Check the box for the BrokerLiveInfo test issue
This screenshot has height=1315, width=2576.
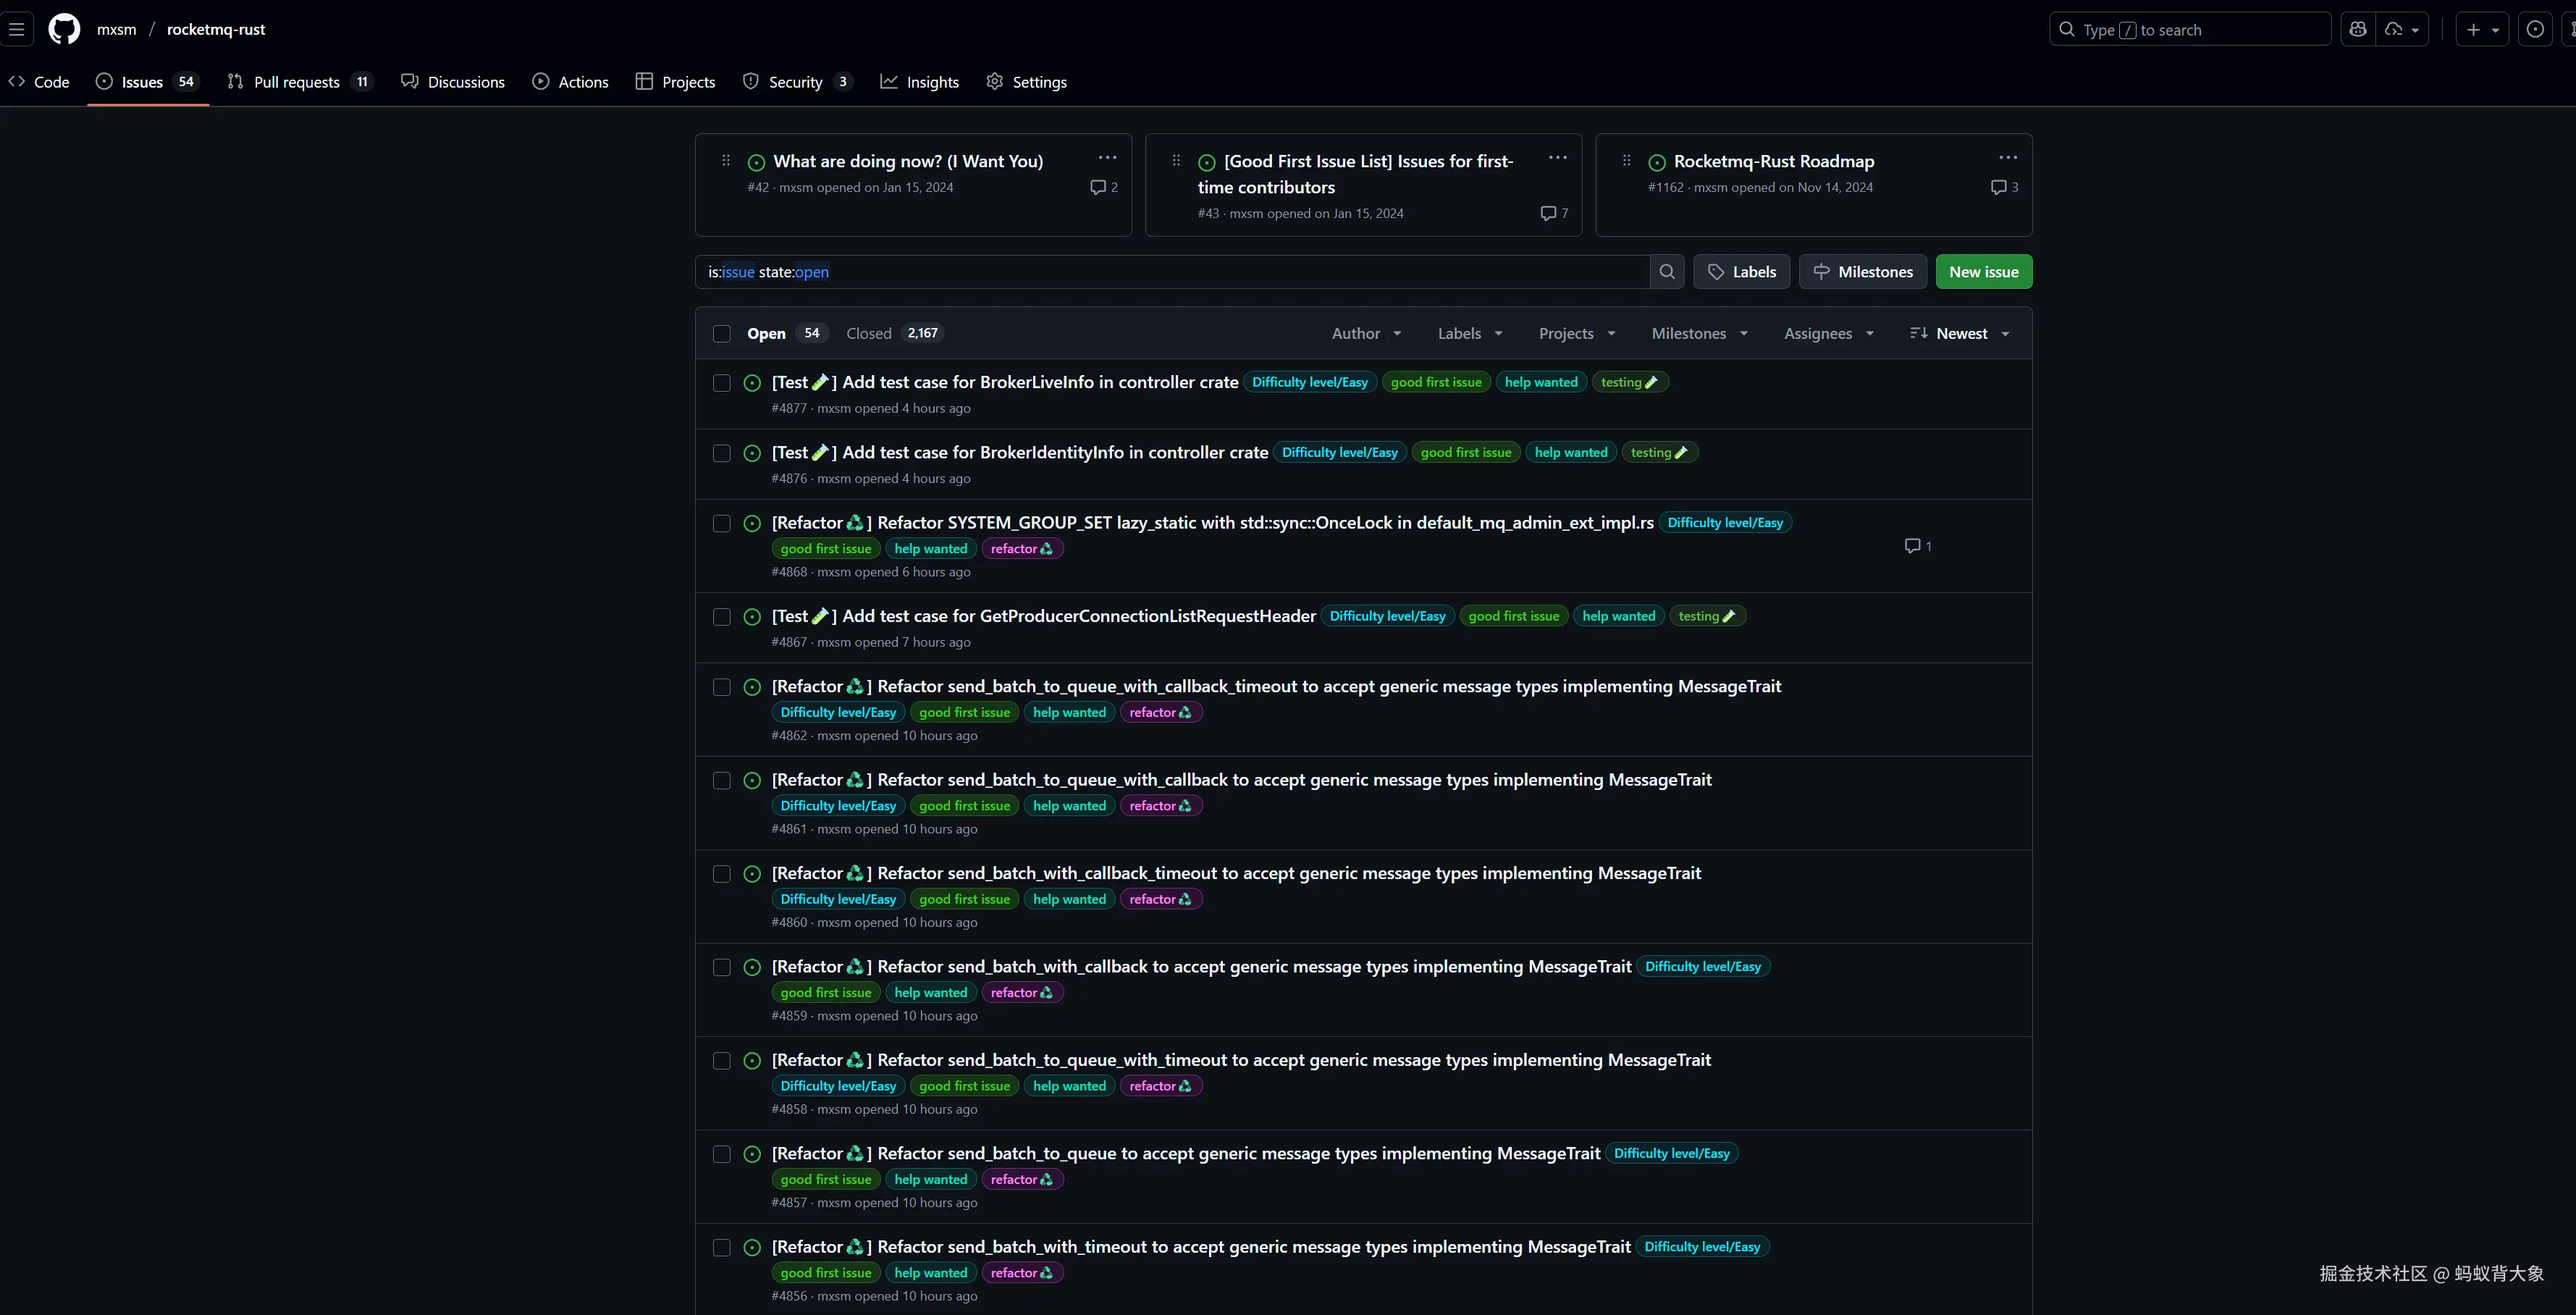pyautogui.click(x=722, y=383)
